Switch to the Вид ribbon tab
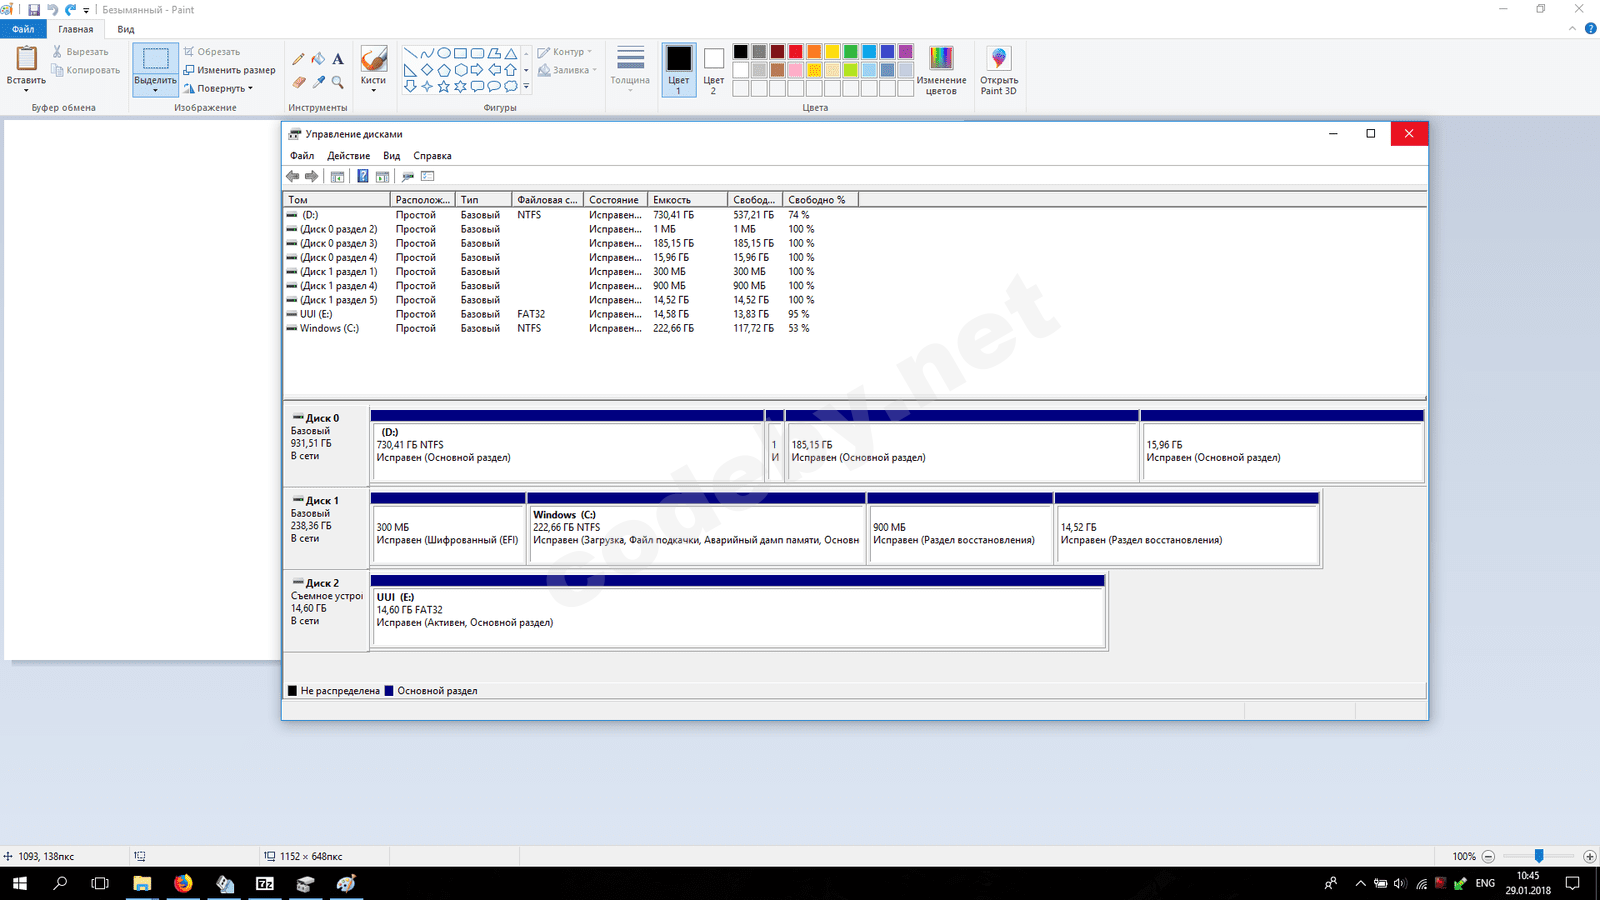The width and height of the screenshot is (1600, 900). pyautogui.click(x=126, y=29)
